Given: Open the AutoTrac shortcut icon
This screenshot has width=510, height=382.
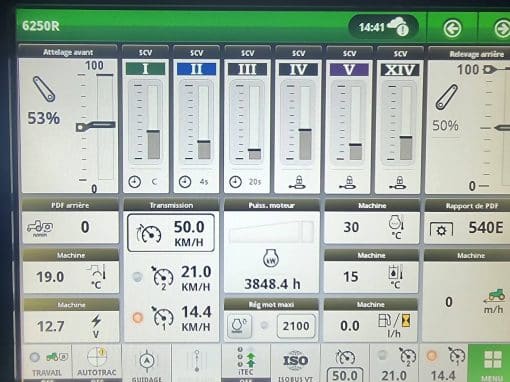Looking at the screenshot, I should 97,362.
